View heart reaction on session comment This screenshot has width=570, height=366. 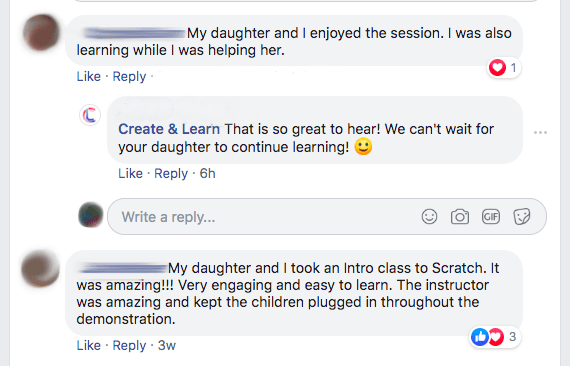(x=504, y=68)
